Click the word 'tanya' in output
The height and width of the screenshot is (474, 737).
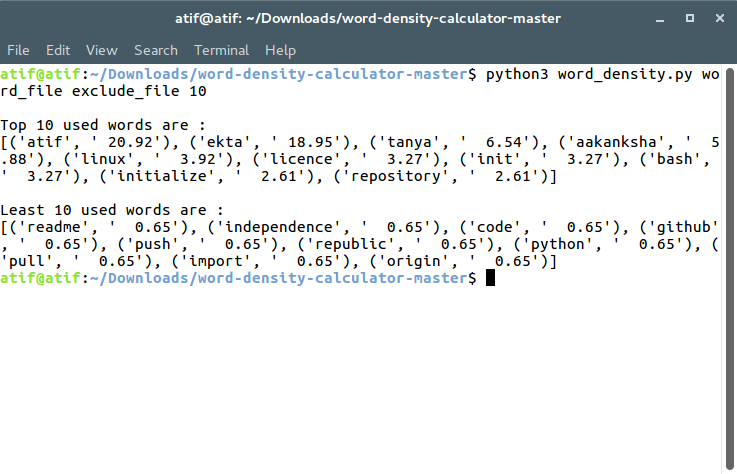point(409,142)
